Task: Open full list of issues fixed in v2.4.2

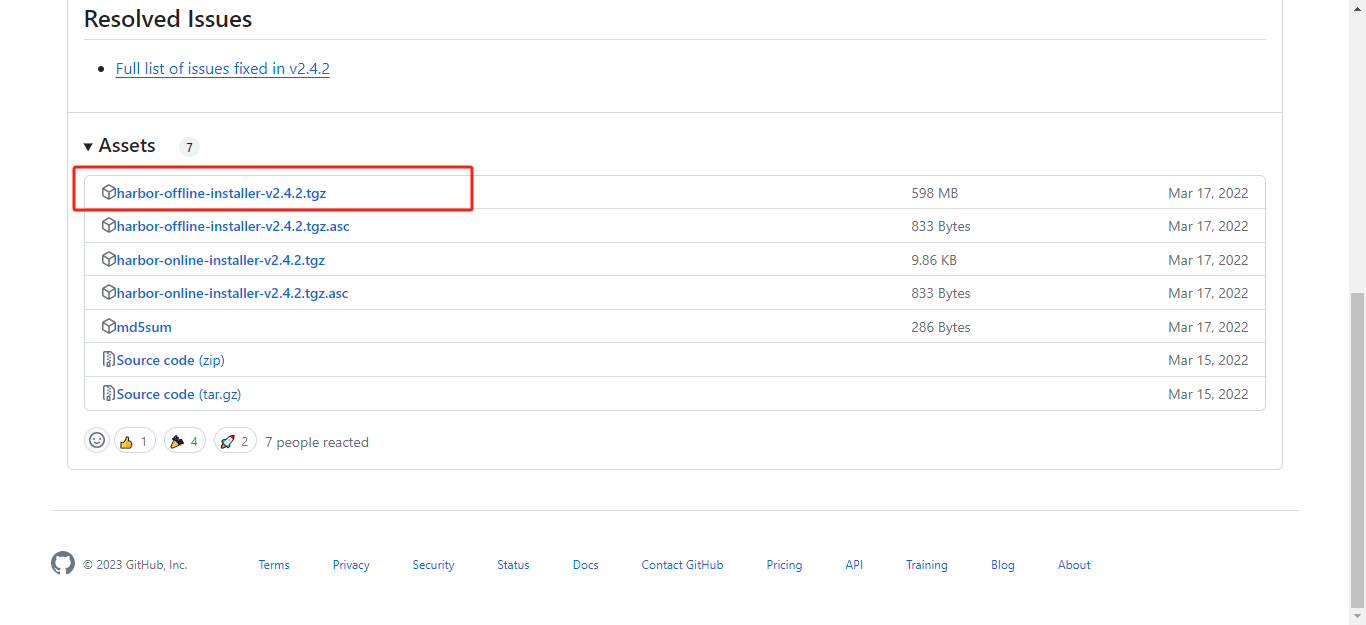Action: pos(223,69)
